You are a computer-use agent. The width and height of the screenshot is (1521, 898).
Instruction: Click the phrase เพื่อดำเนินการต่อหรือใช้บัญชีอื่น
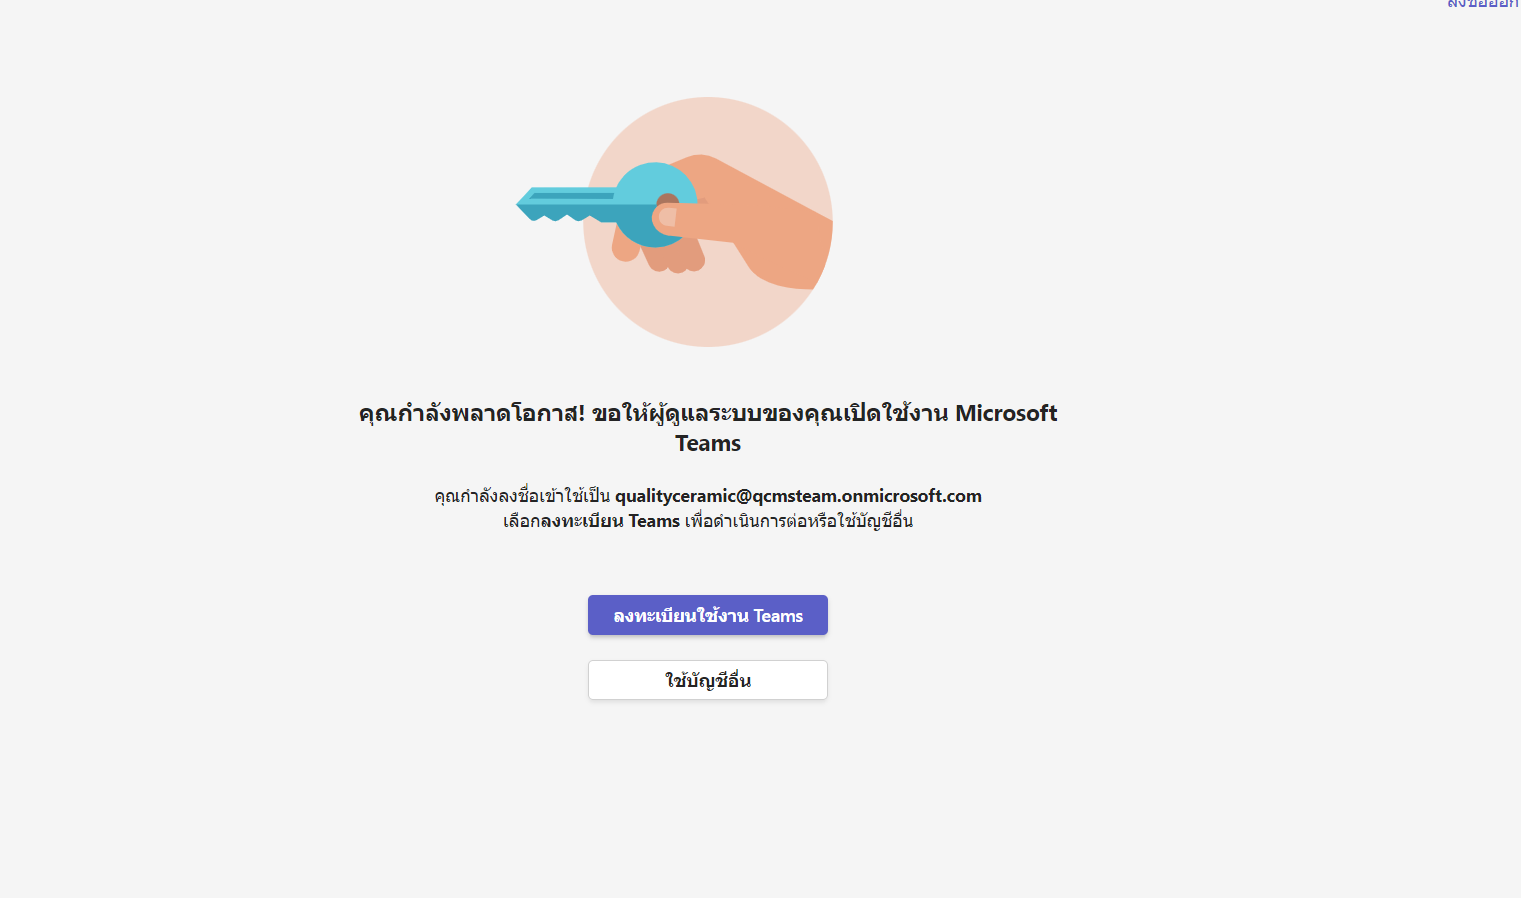[x=799, y=521]
